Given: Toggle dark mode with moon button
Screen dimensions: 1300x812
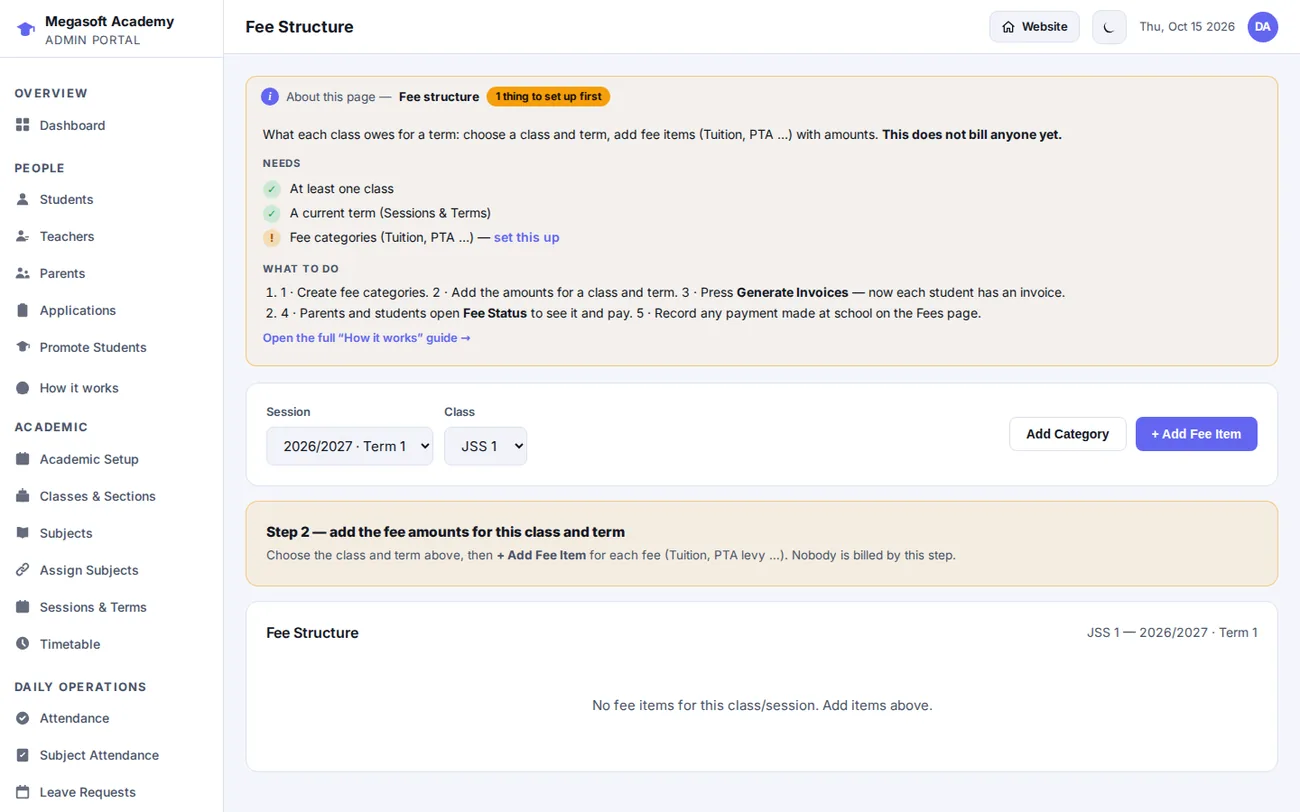Looking at the screenshot, I should click(x=1109, y=27).
